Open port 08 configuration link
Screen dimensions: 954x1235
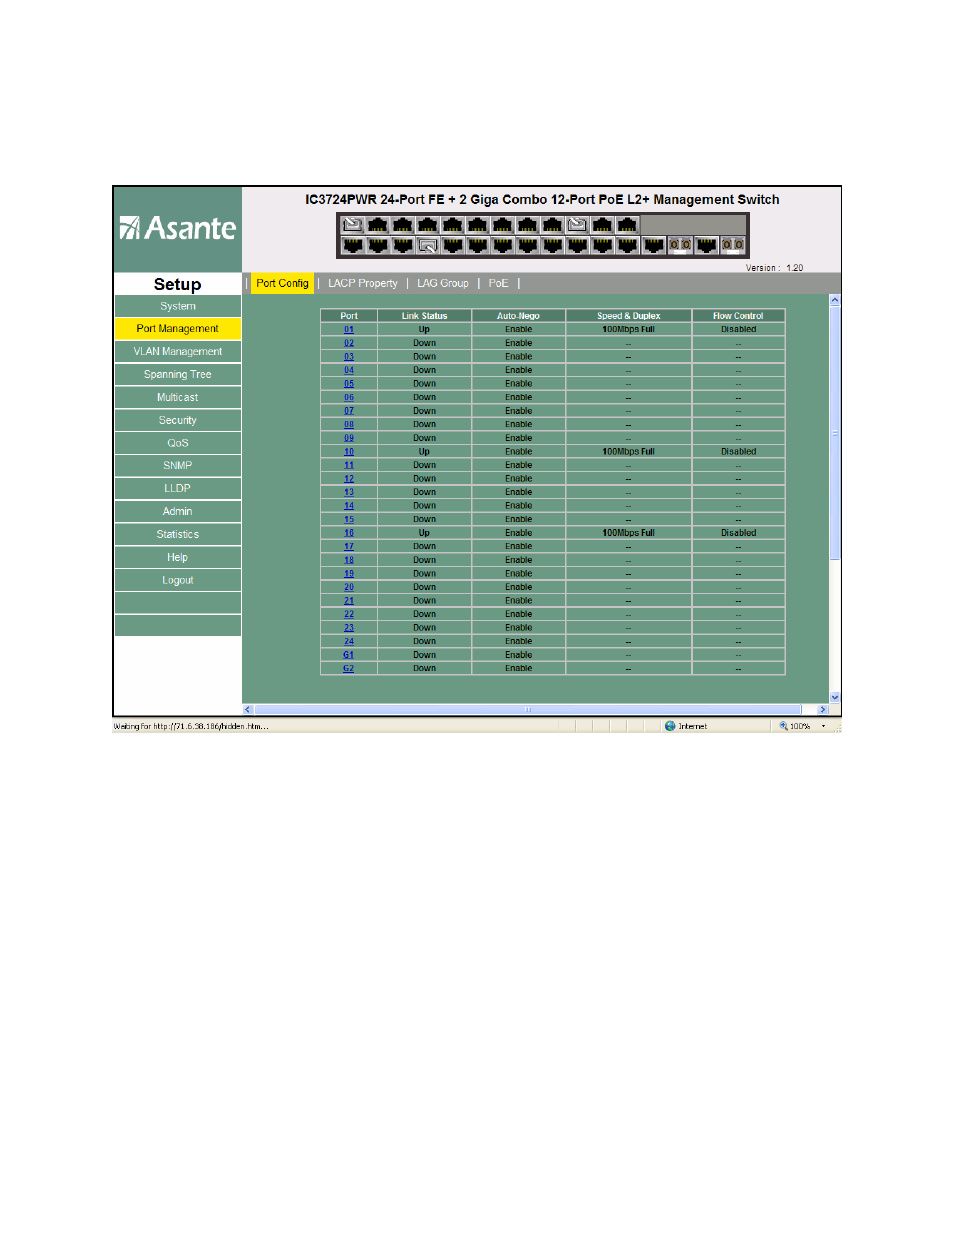[349, 424]
